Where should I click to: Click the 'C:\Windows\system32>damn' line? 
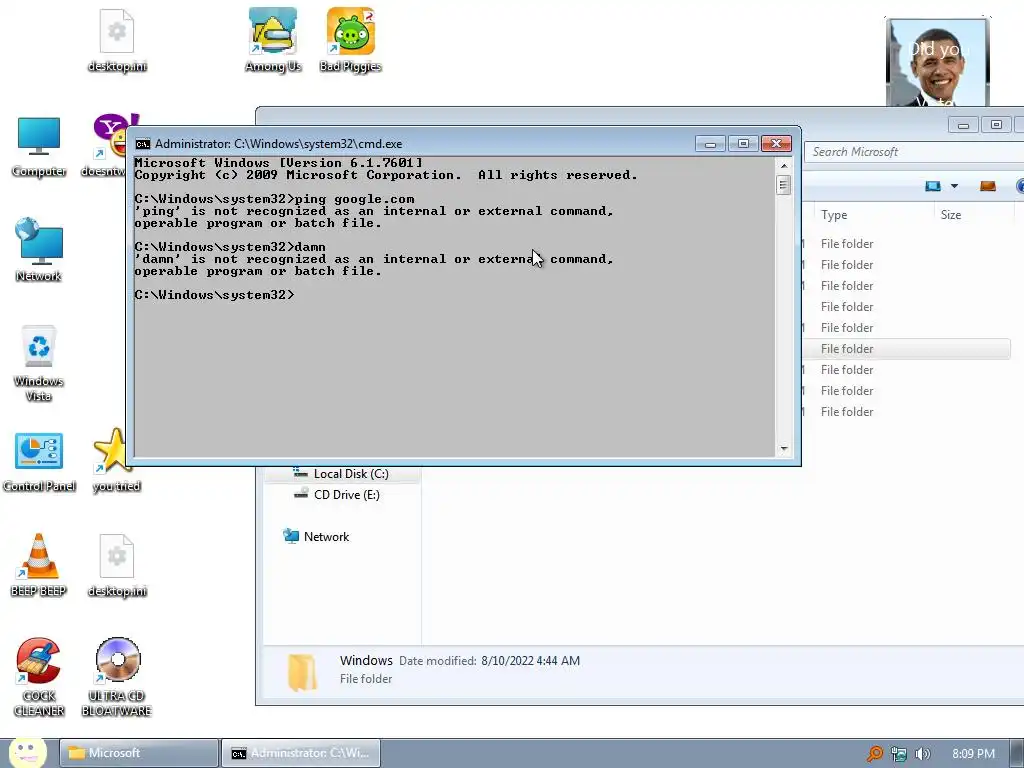click(x=230, y=247)
